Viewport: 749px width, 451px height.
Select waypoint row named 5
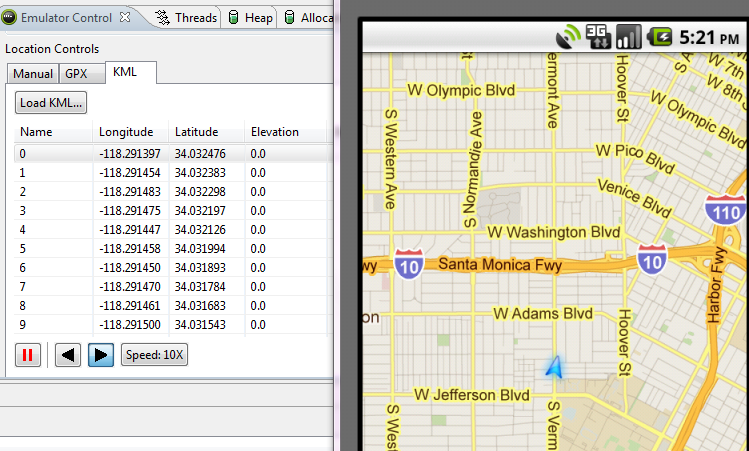[x=171, y=249]
